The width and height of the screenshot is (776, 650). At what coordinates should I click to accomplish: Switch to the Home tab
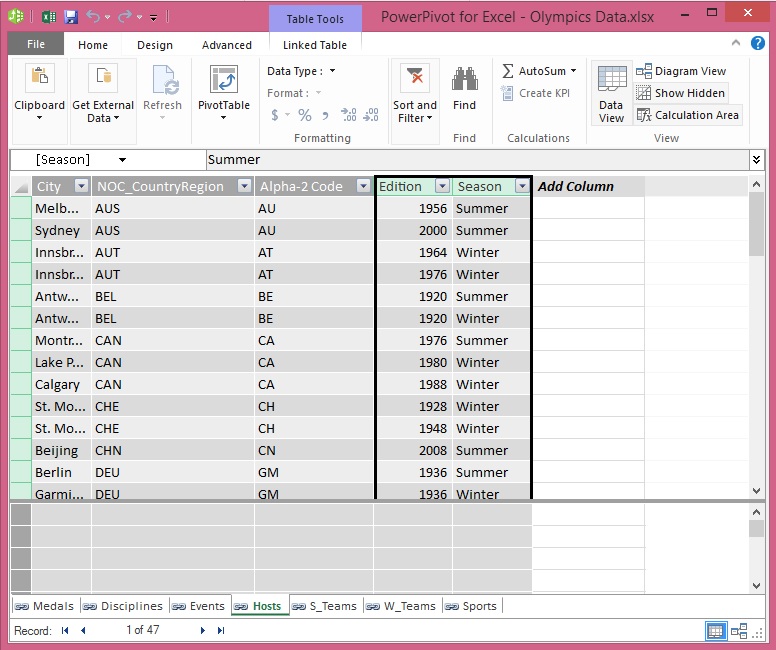93,45
